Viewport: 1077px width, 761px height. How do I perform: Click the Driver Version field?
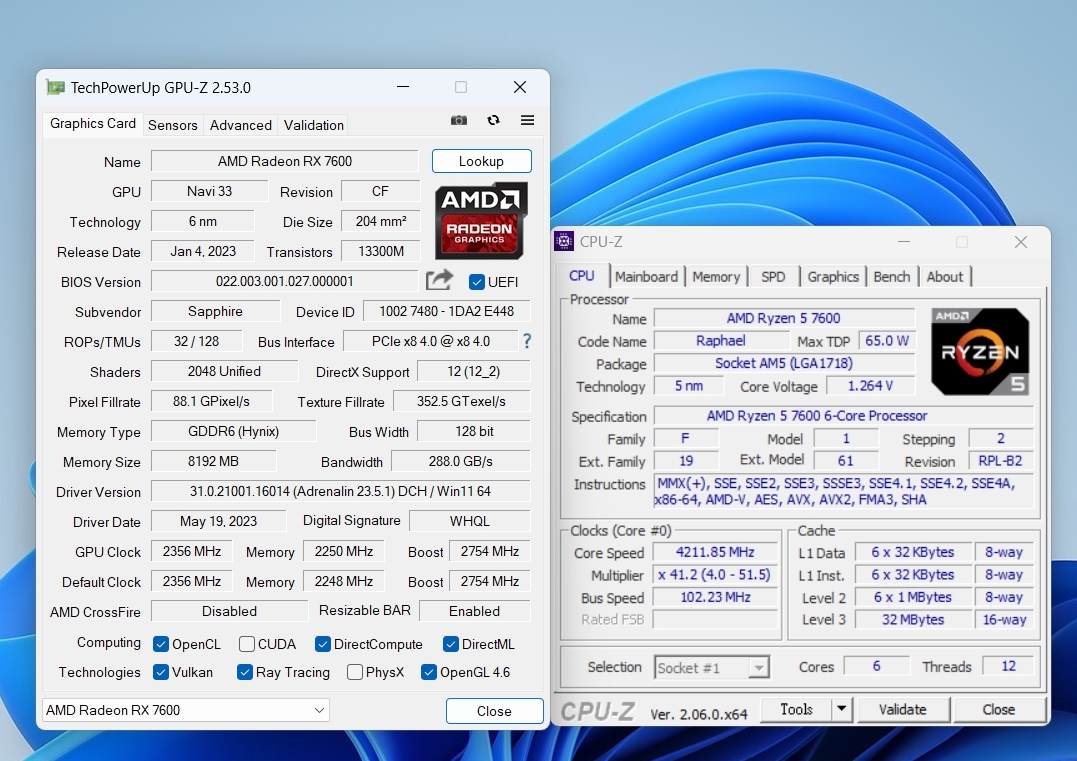(341, 492)
